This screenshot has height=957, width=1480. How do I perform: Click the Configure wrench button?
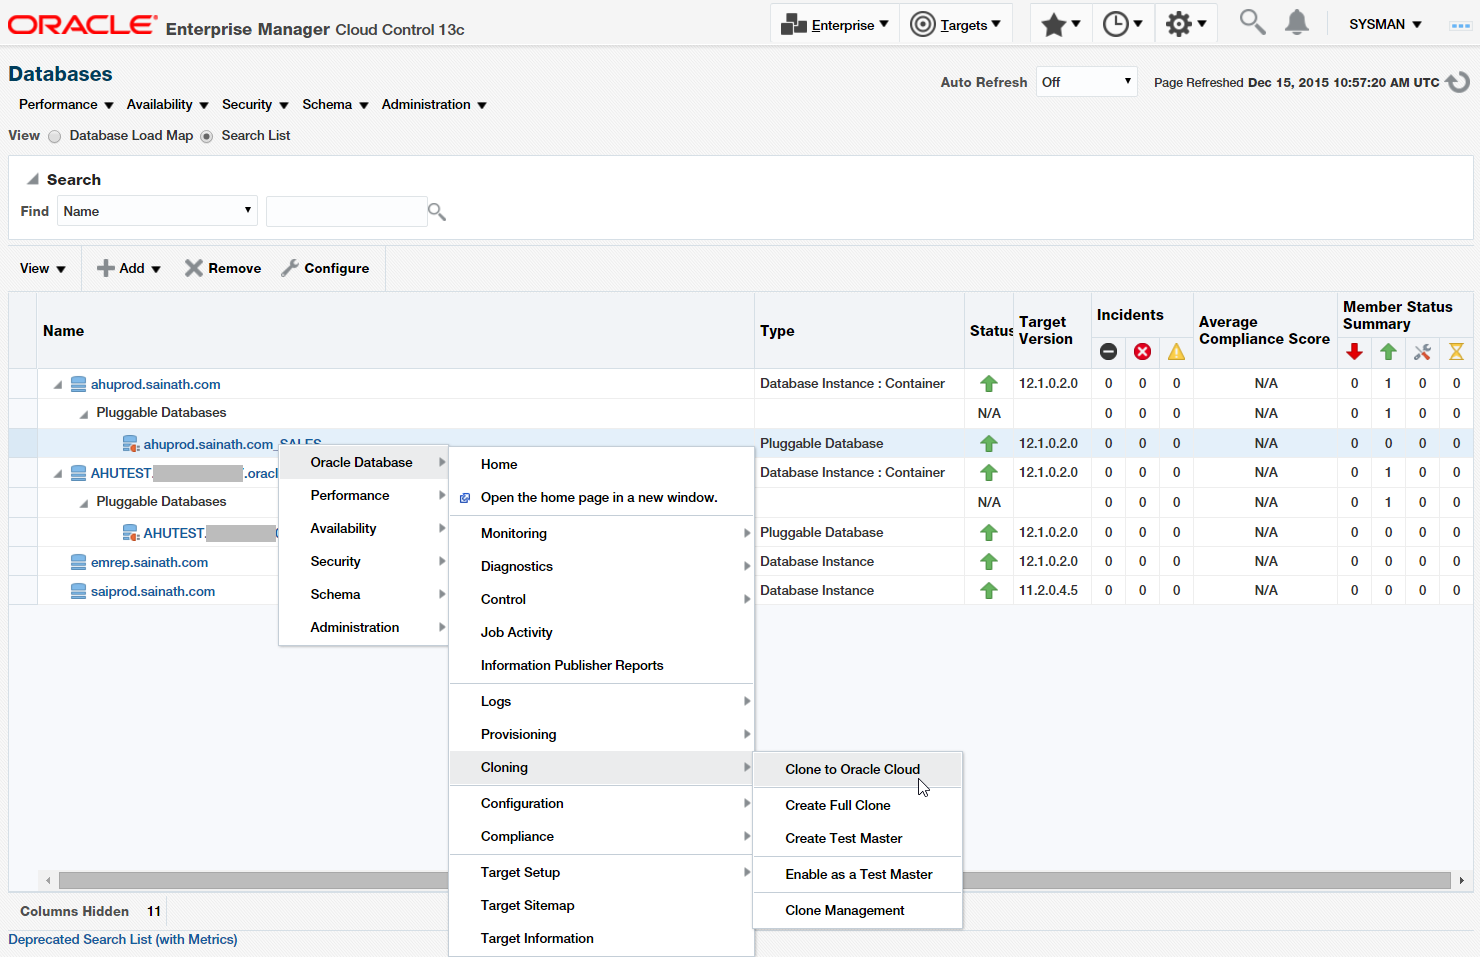point(325,268)
